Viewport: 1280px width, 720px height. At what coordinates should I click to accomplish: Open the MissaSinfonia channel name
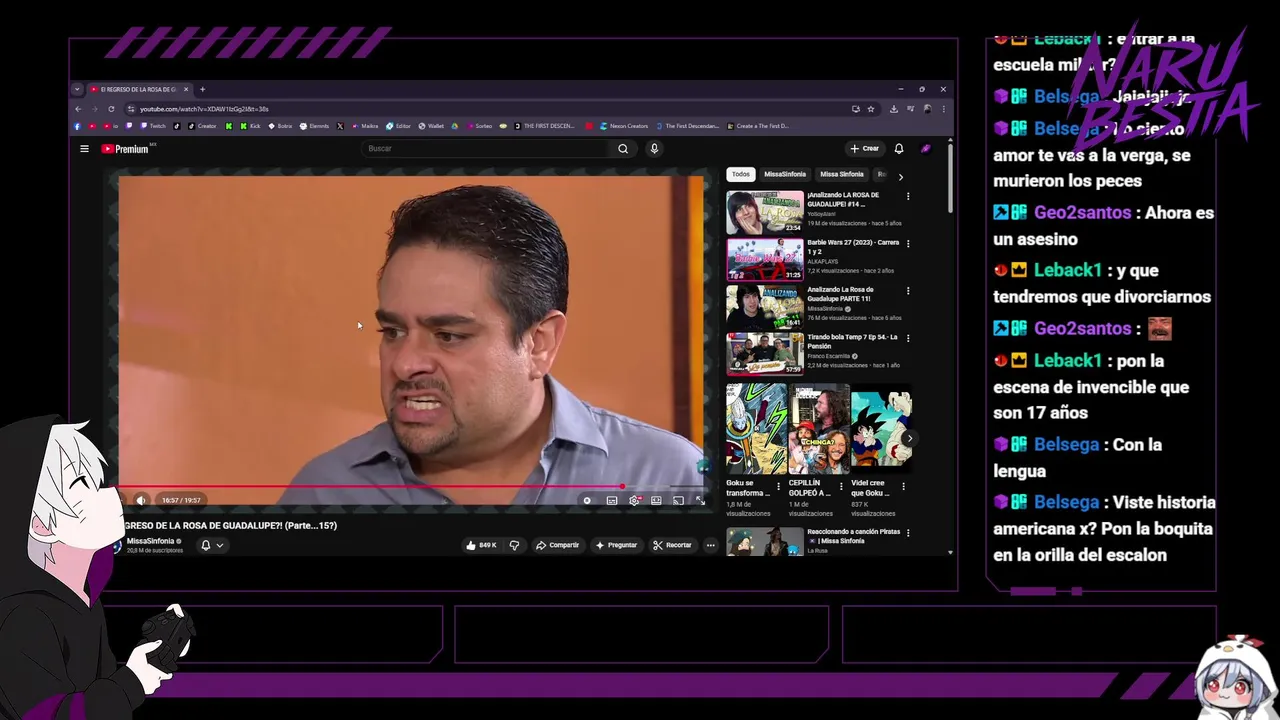point(150,541)
